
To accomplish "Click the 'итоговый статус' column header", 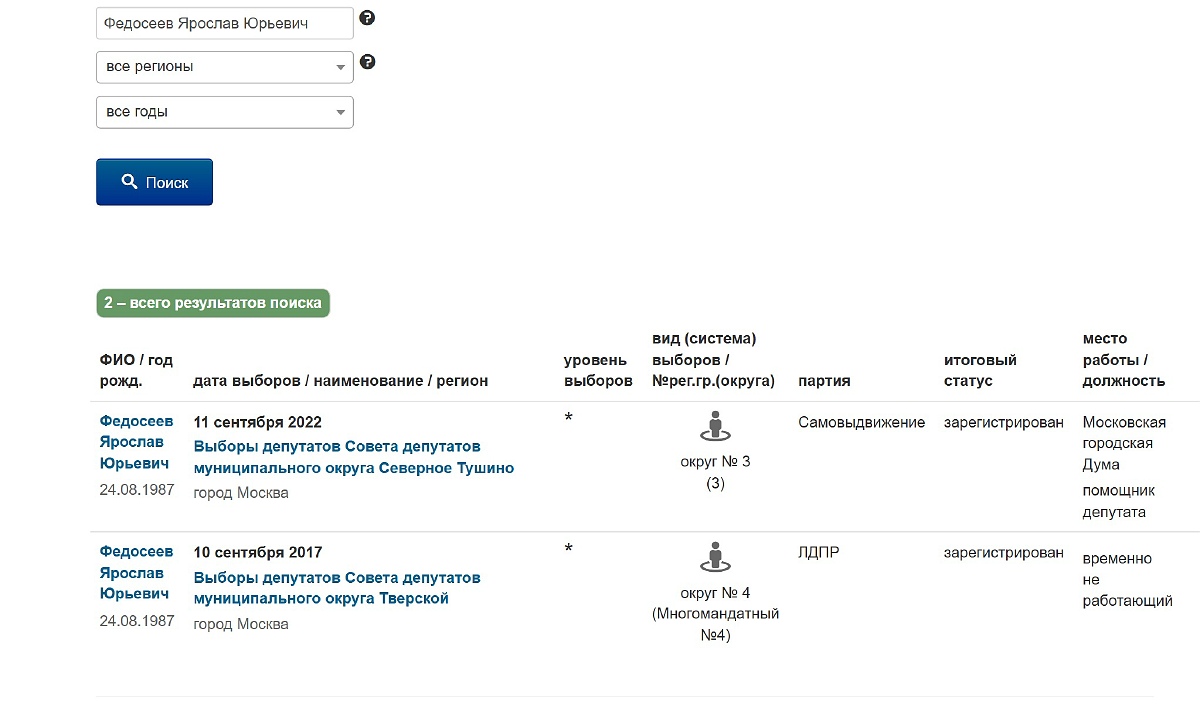I will 980,370.
